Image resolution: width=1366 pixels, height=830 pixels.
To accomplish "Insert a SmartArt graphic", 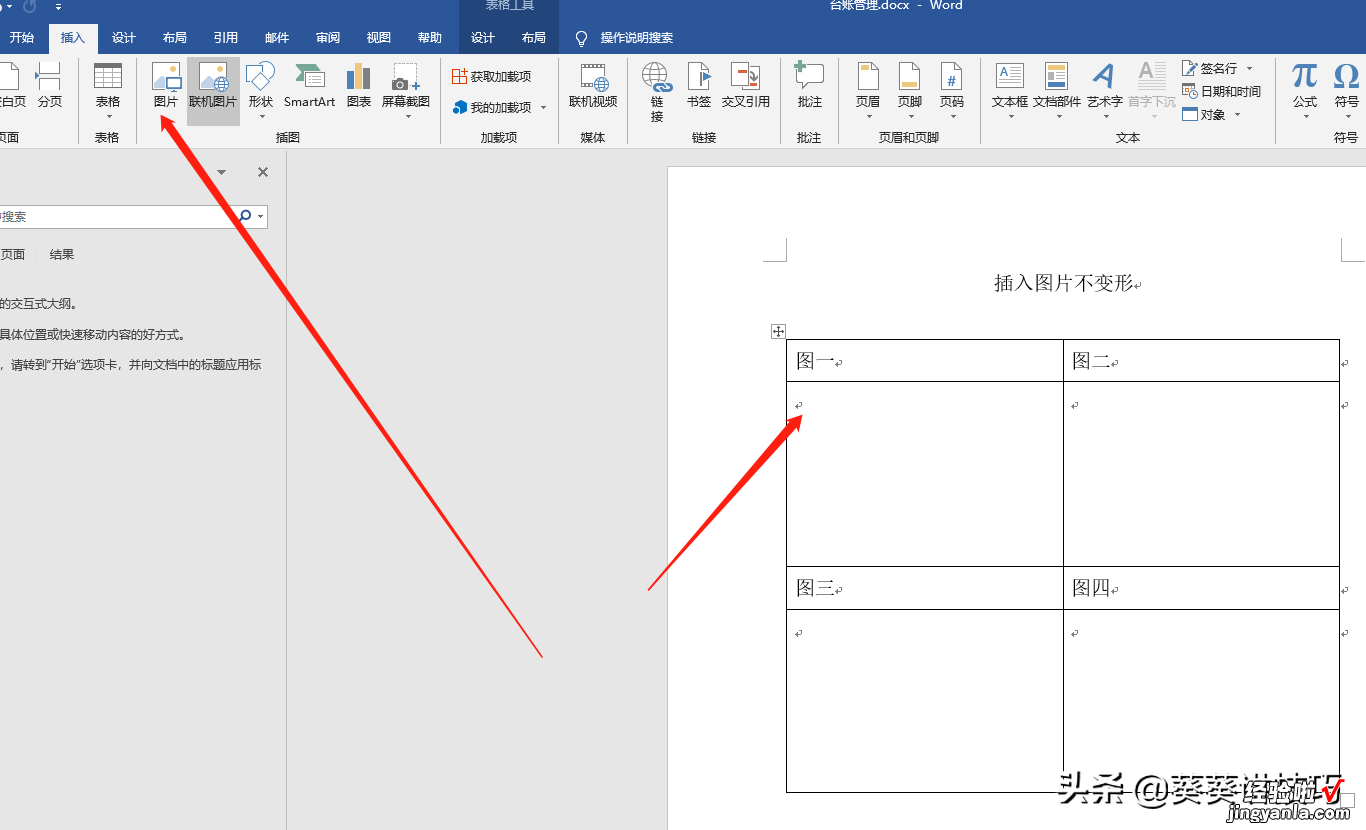I will [309, 86].
